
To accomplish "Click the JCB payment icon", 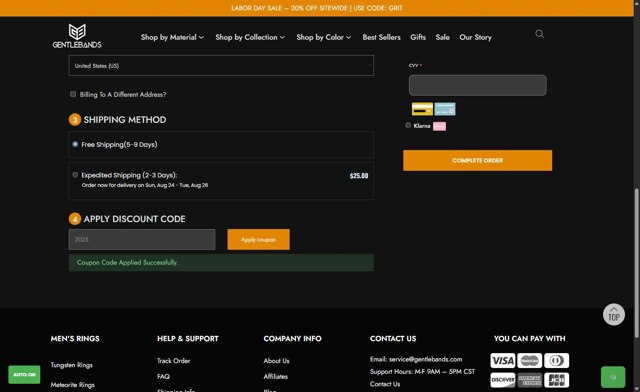I will 556,380.
